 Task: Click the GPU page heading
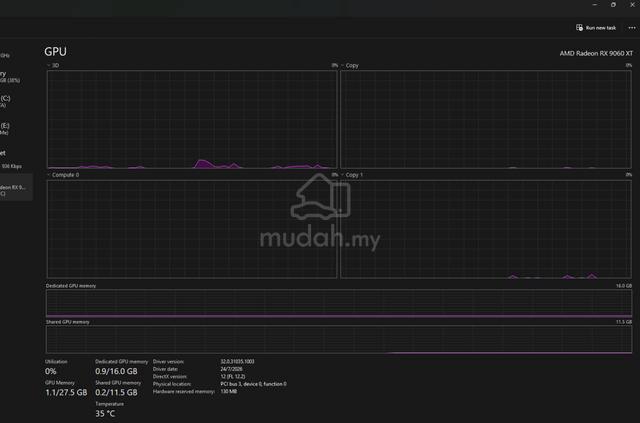coord(56,52)
